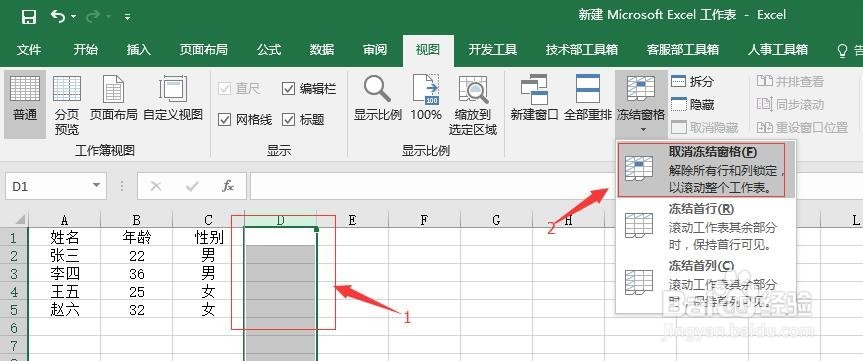Screen dimensions: 863x361
Task: Switch to the Insert (插入) tab
Action: (x=138, y=50)
